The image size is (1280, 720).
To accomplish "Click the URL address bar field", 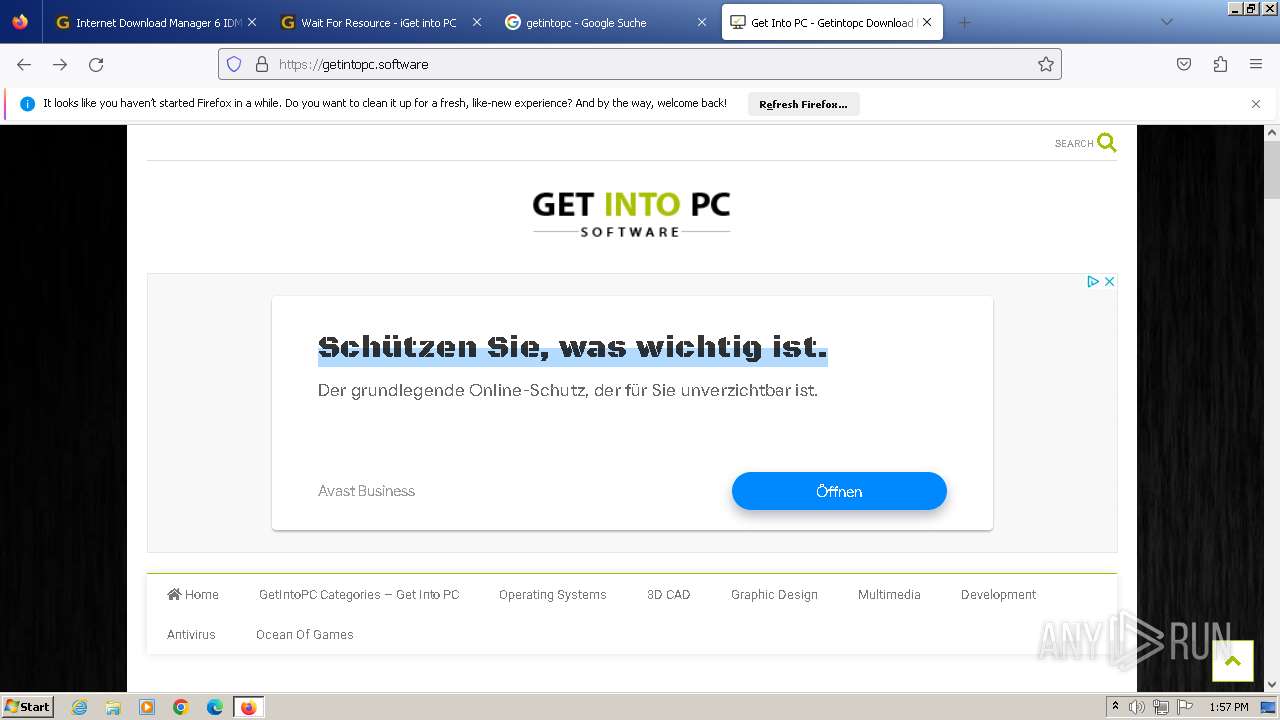I will coord(640,64).
